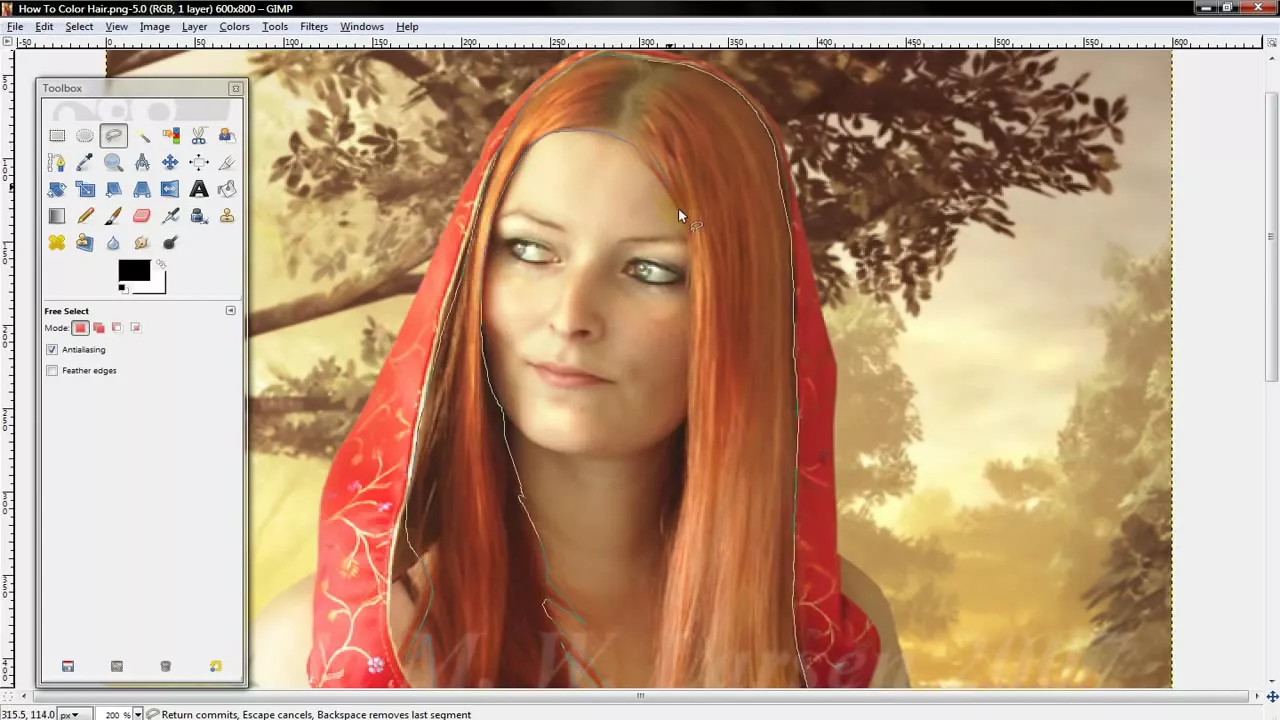Open the File menu

pyautogui.click(x=15, y=26)
